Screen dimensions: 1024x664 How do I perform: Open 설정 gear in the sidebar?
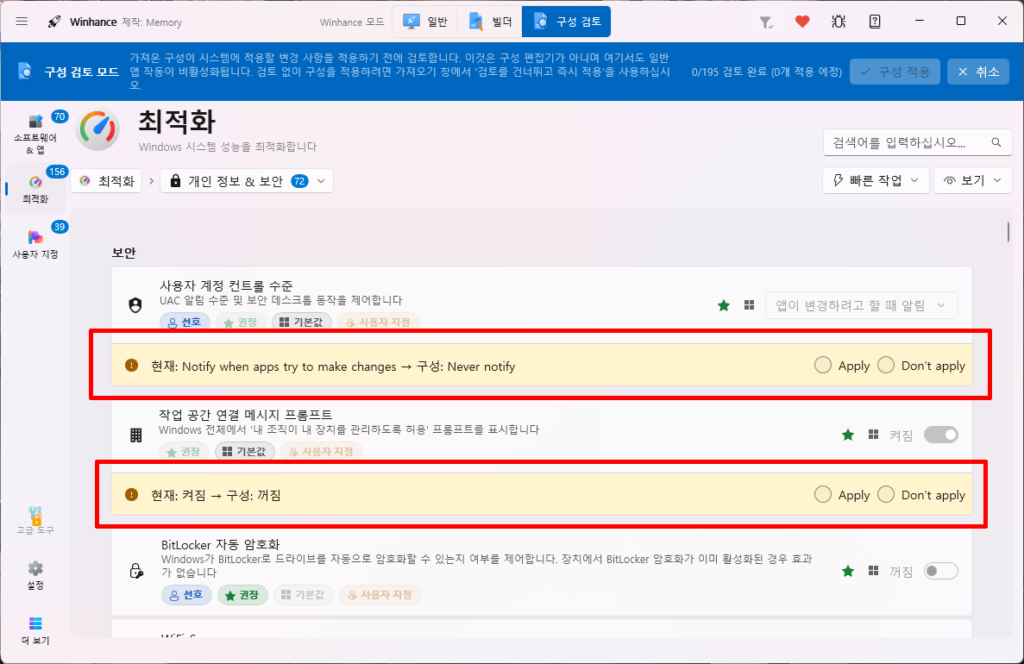pyautogui.click(x=35, y=575)
